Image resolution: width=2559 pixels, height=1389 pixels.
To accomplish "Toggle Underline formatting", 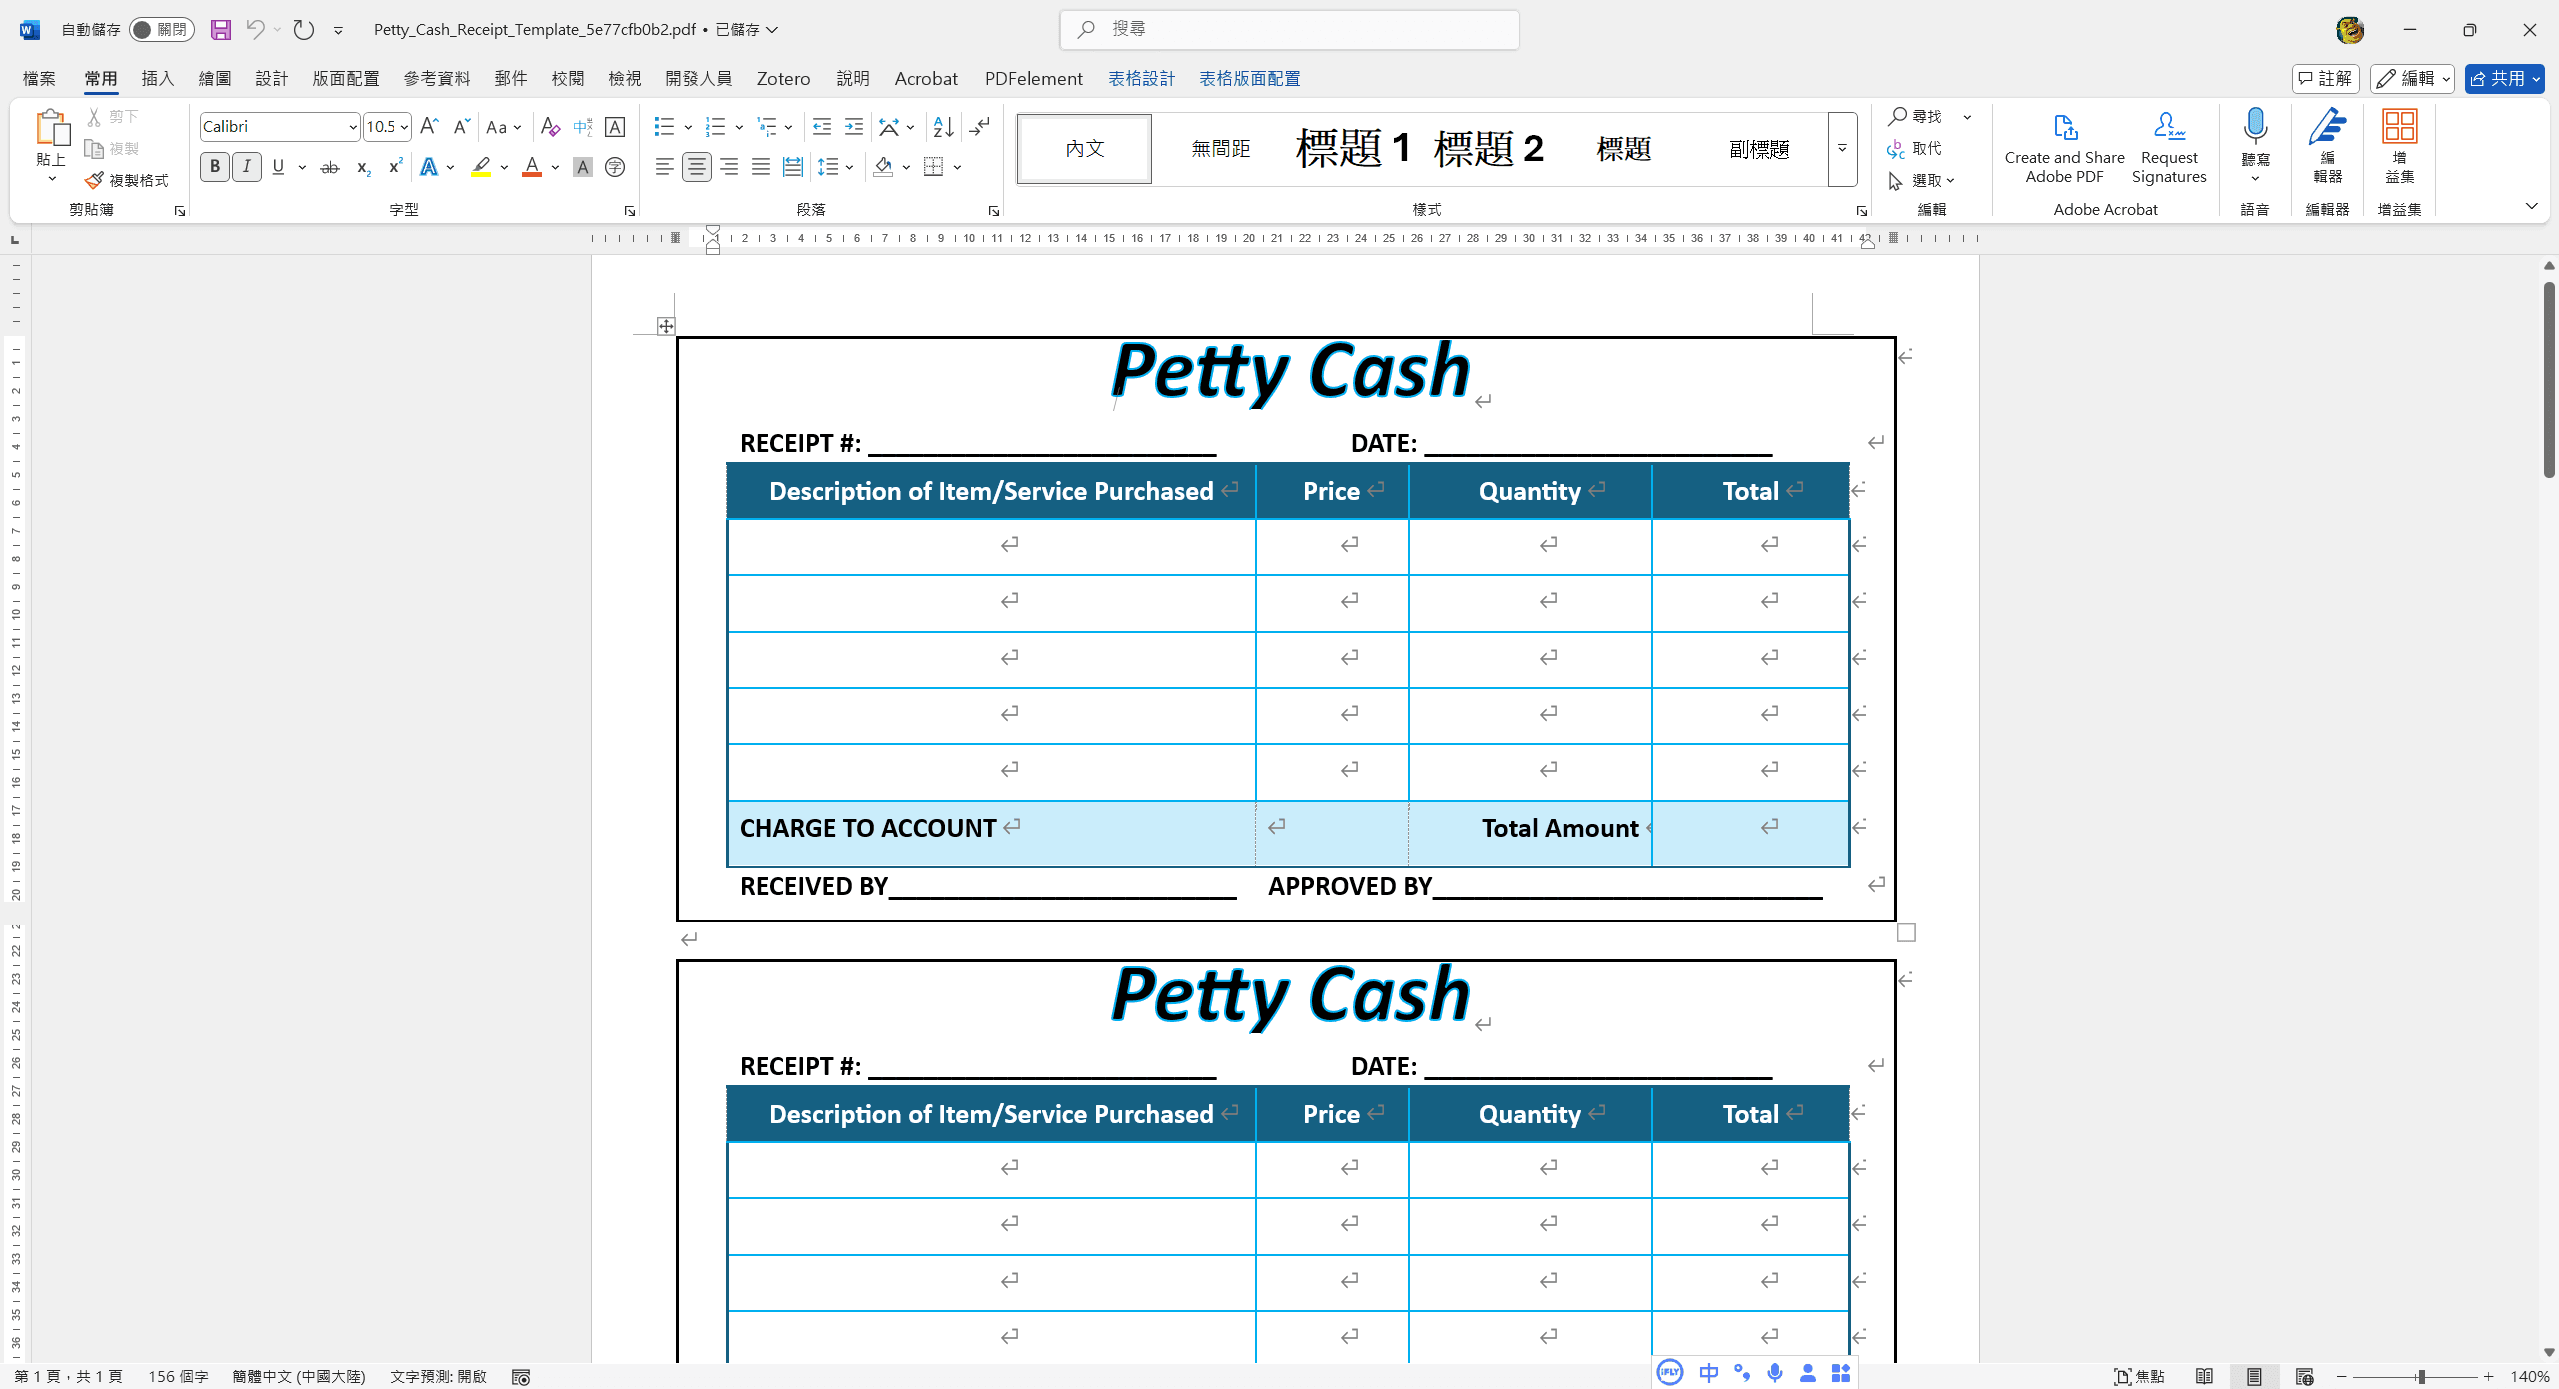I will tap(278, 167).
